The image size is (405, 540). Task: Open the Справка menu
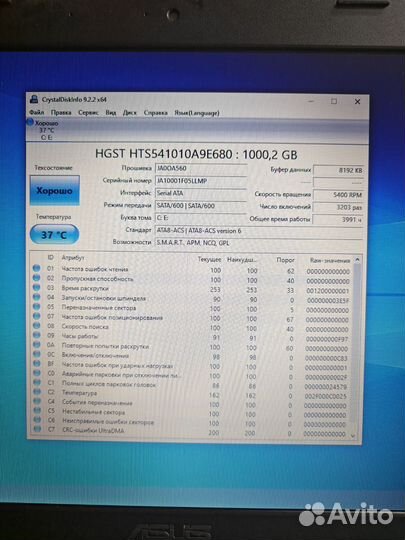[x=155, y=113]
